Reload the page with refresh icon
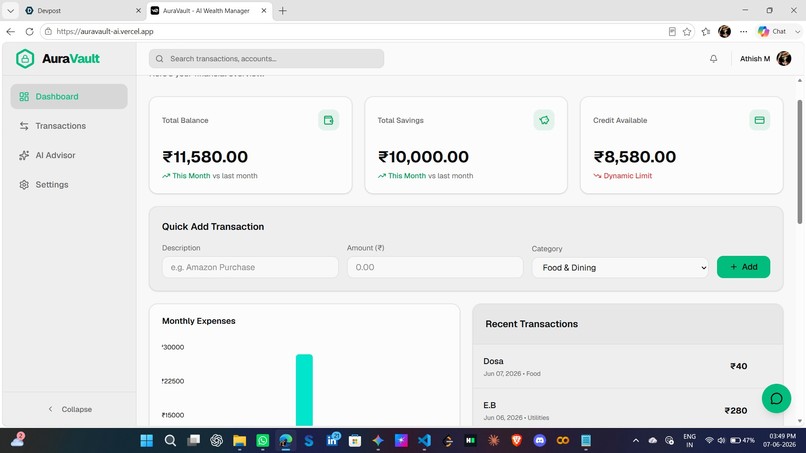The width and height of the screenshot is (806, 453). (x=29, y=31)
